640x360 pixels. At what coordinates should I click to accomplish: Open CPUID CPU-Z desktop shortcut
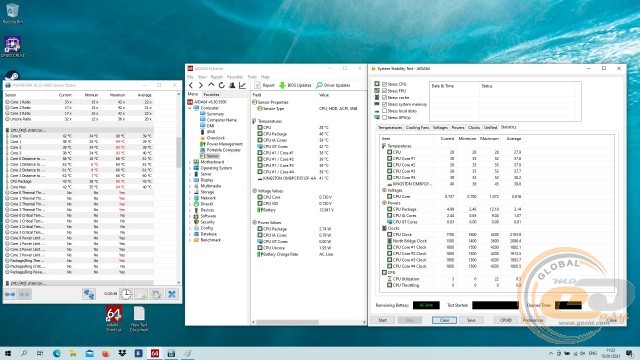12,47
